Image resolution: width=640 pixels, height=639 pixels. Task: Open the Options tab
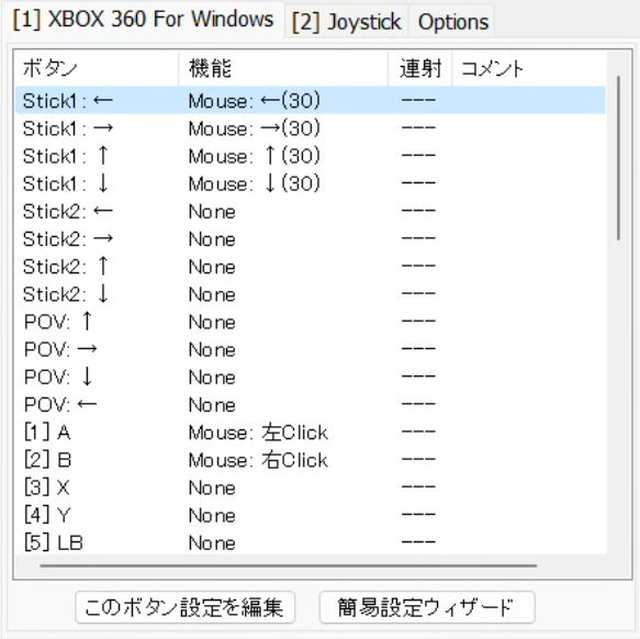tap(453, 21)
